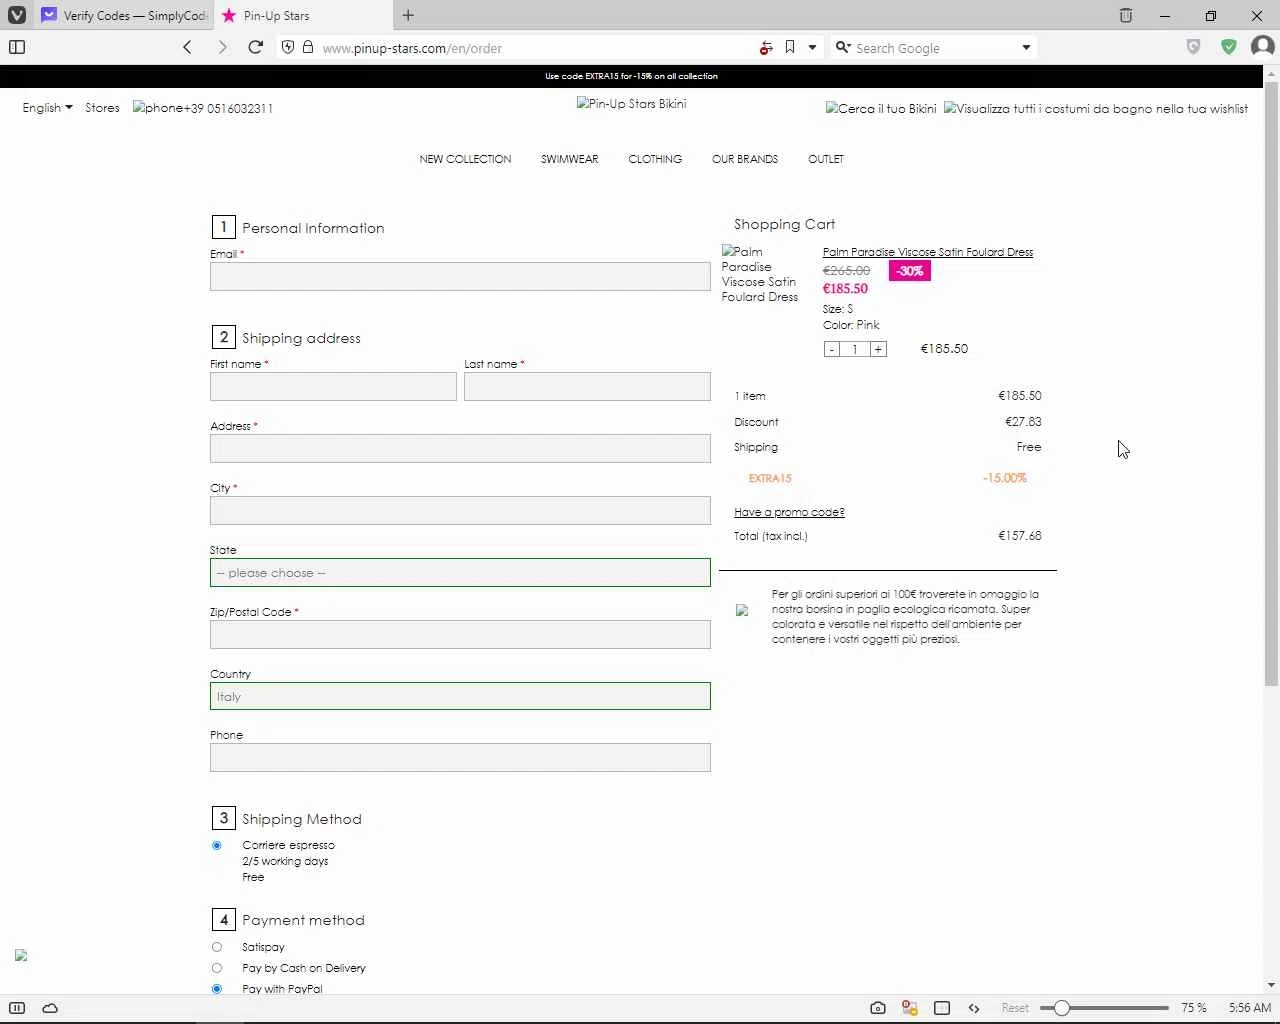Decrease item quantity with minus button
Image resolution: width=1280 pixels, height=1024 pixels.
pos(831,349)
